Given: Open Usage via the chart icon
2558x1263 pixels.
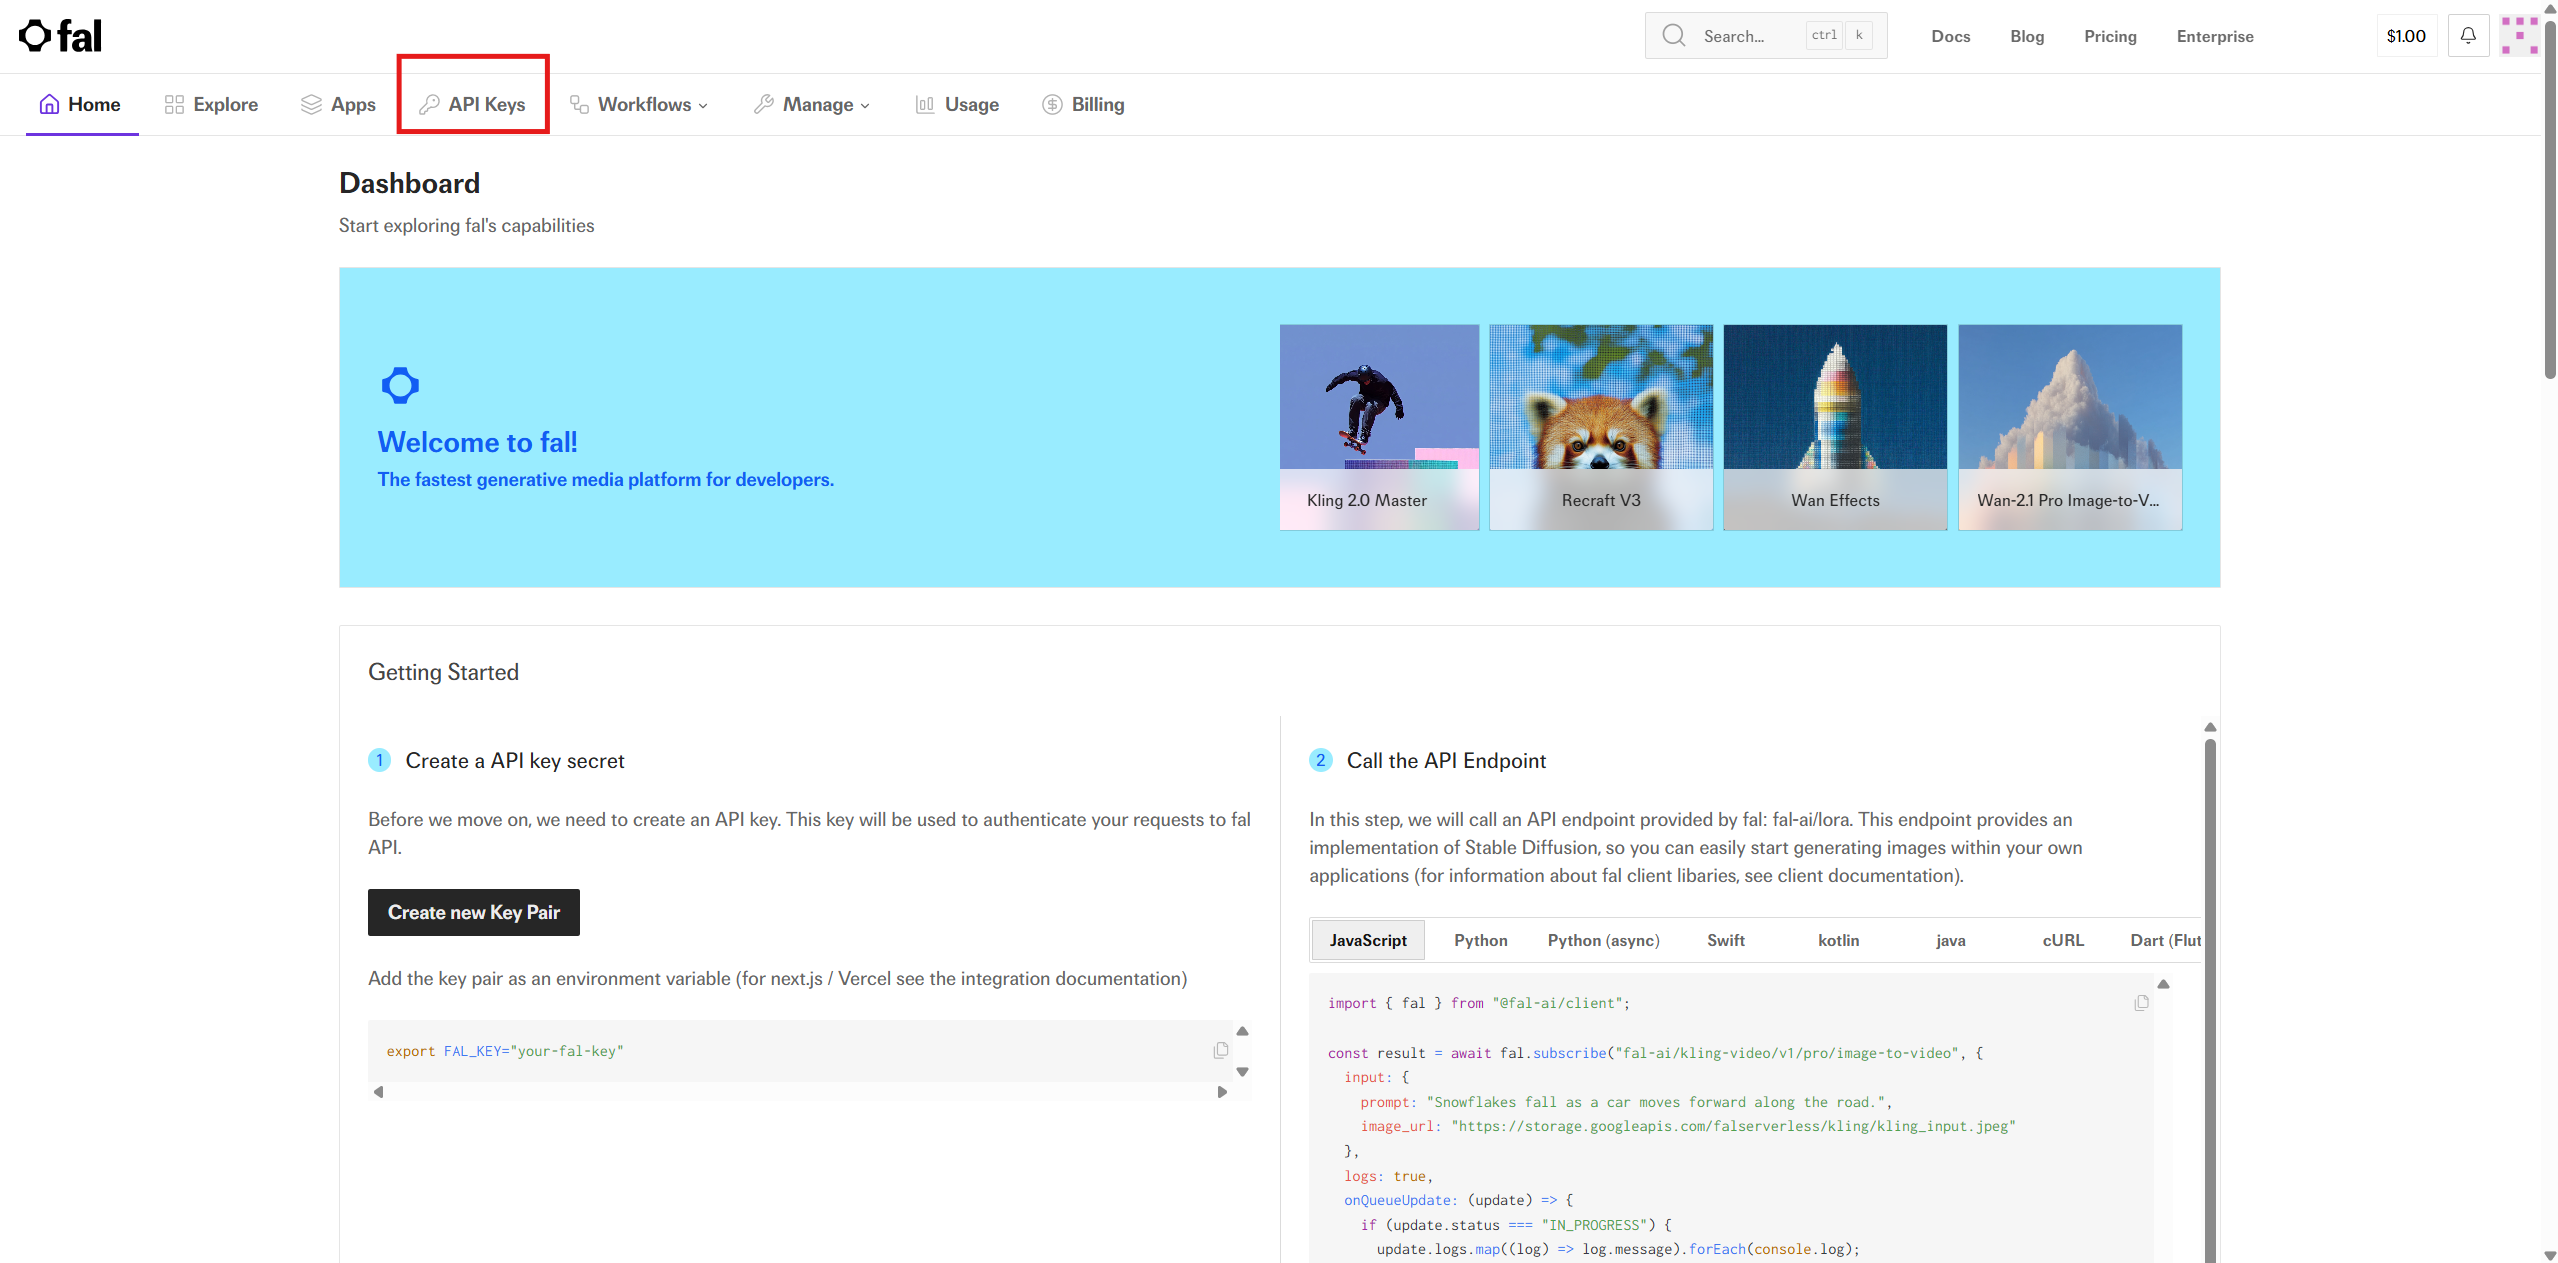Looking at the screenshot, I should pyautogui.click(x=924, y=105).
